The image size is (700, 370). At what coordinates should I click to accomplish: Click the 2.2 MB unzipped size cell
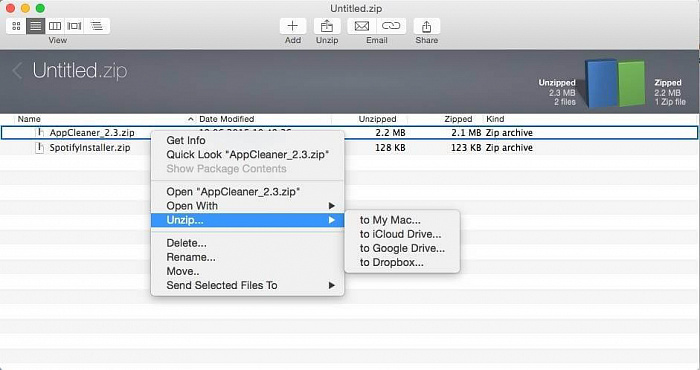(390, 133)
